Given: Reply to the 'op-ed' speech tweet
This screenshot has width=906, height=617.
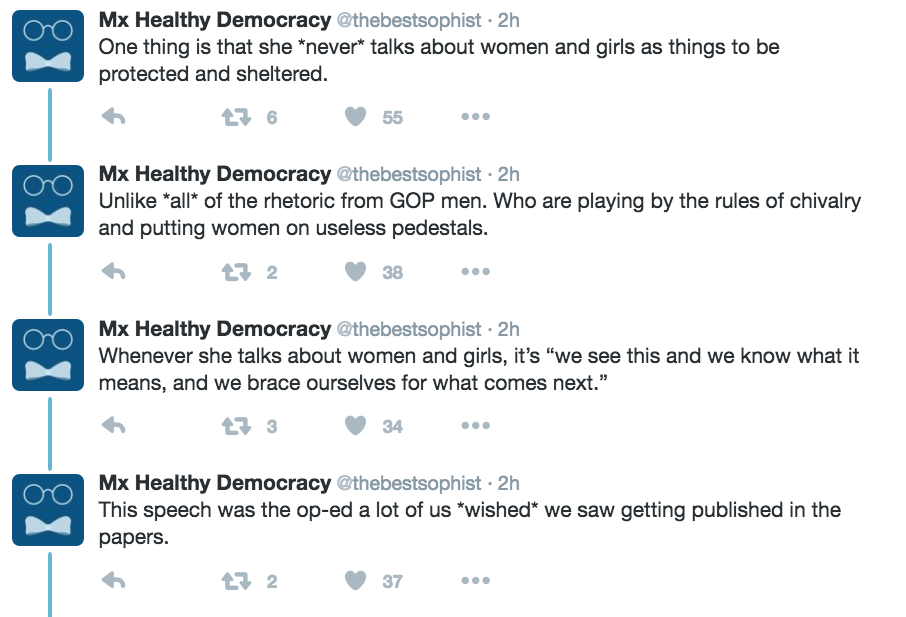Looking at the screenshot, I should (x=113, y=581).
